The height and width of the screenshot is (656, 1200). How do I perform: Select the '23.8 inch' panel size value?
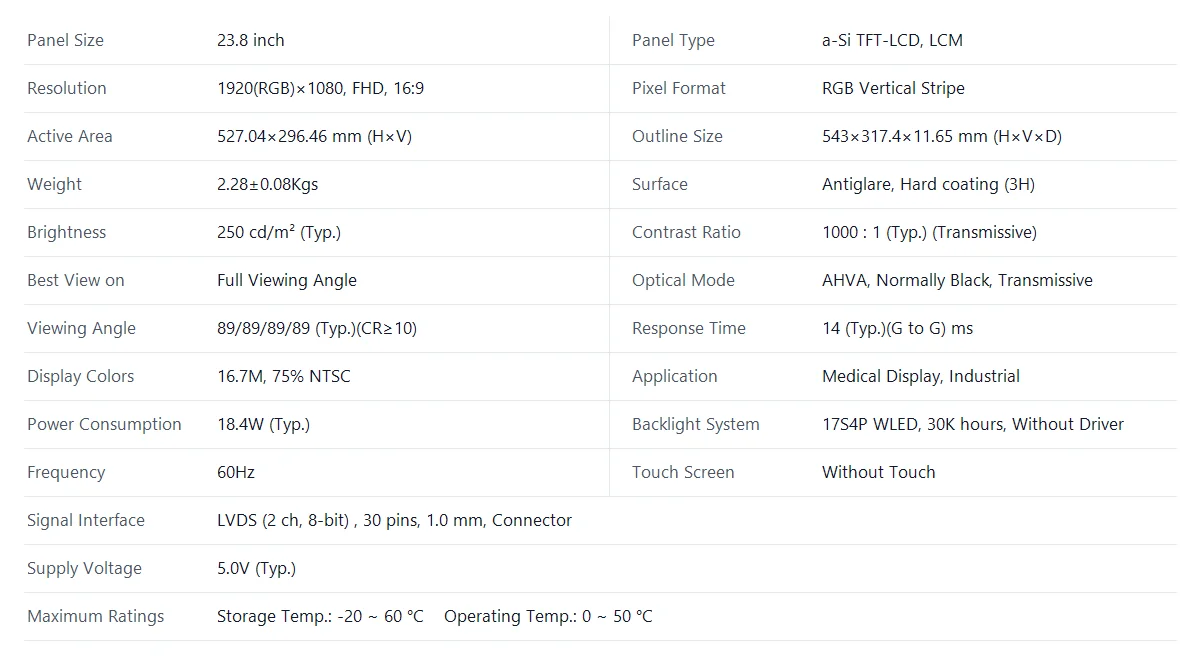tap(250, 40)
